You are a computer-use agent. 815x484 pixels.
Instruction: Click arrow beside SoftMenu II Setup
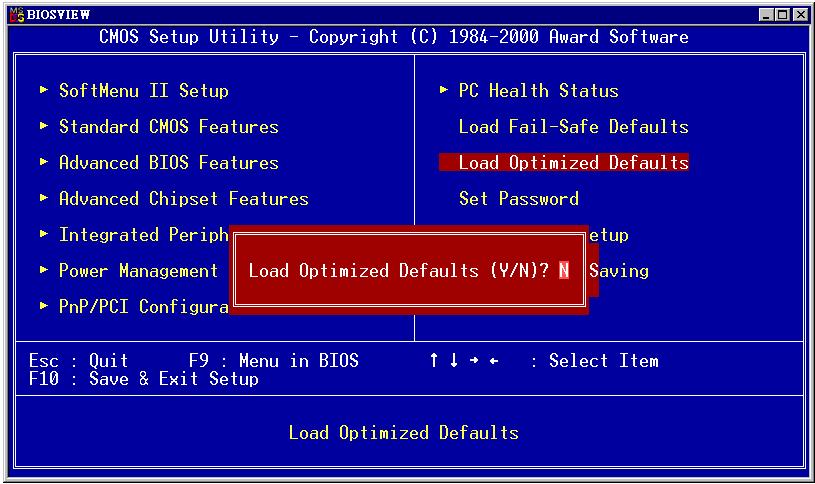44,90
